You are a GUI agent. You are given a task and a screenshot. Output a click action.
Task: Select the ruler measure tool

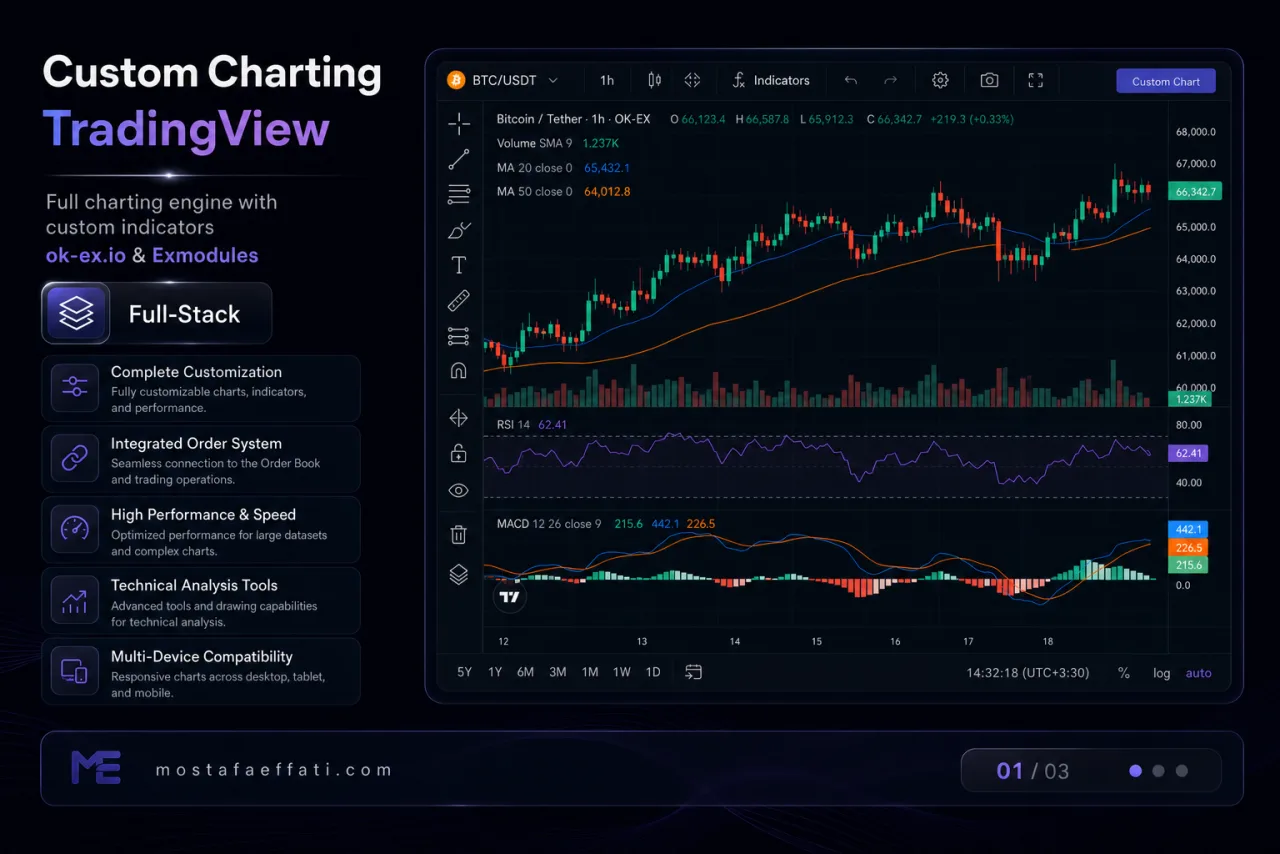click(459, 300)
